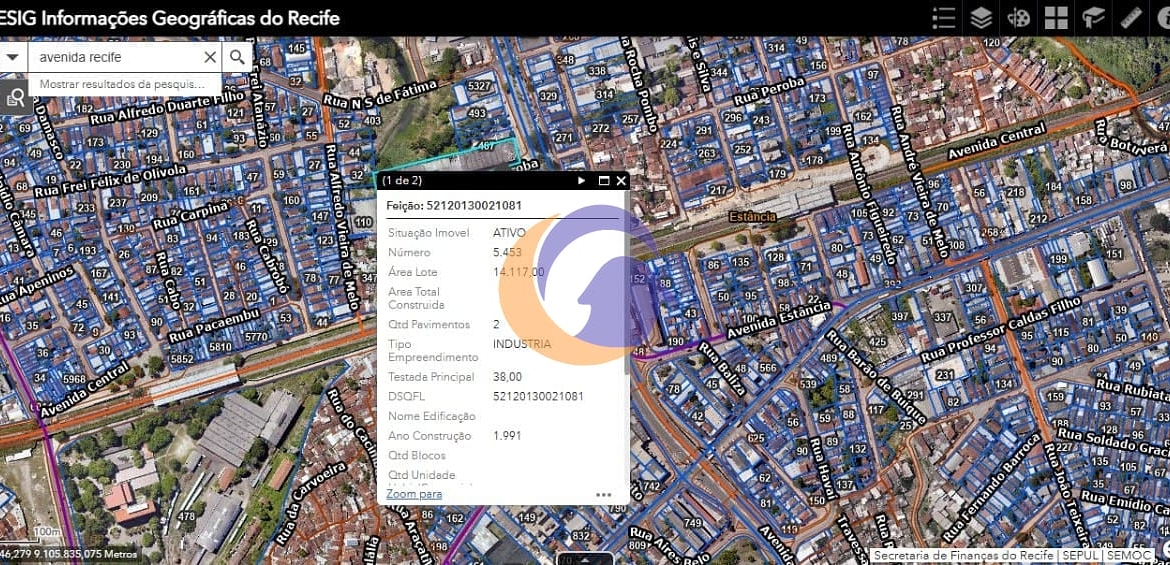
Task: Click inside the address search field
Action: tap(115, 57)
